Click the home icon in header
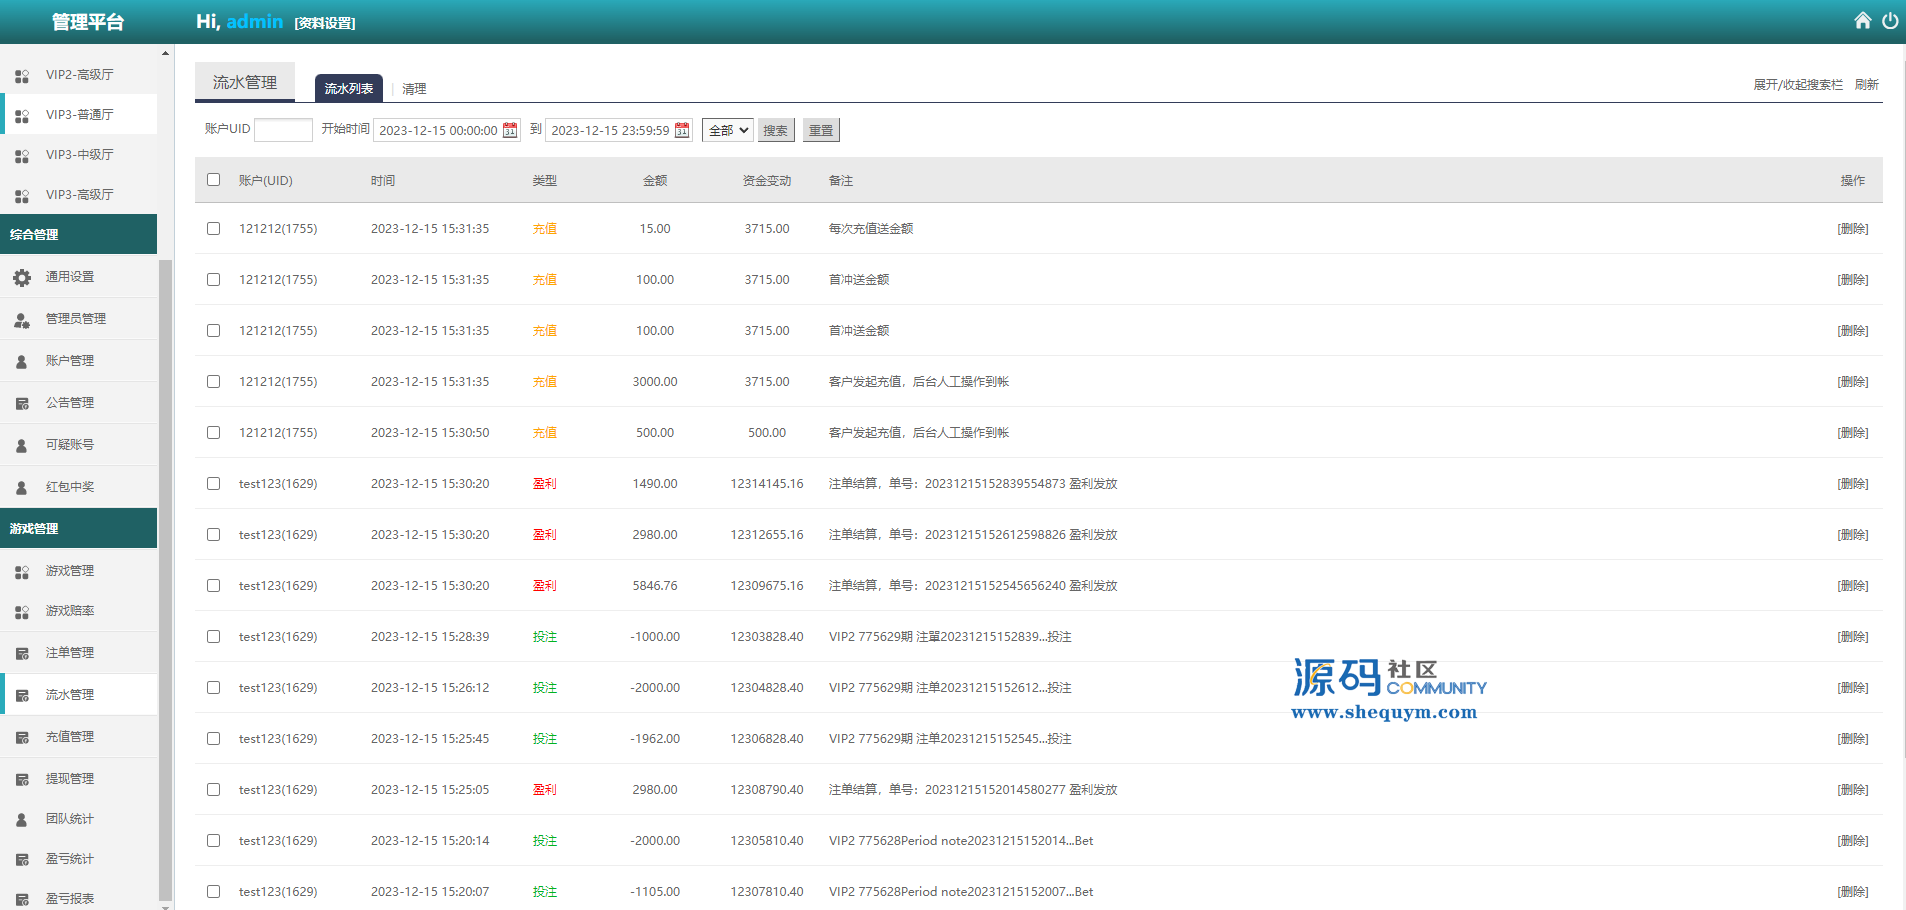This screenshot has height=910, width=1906. pos(1862,21)
